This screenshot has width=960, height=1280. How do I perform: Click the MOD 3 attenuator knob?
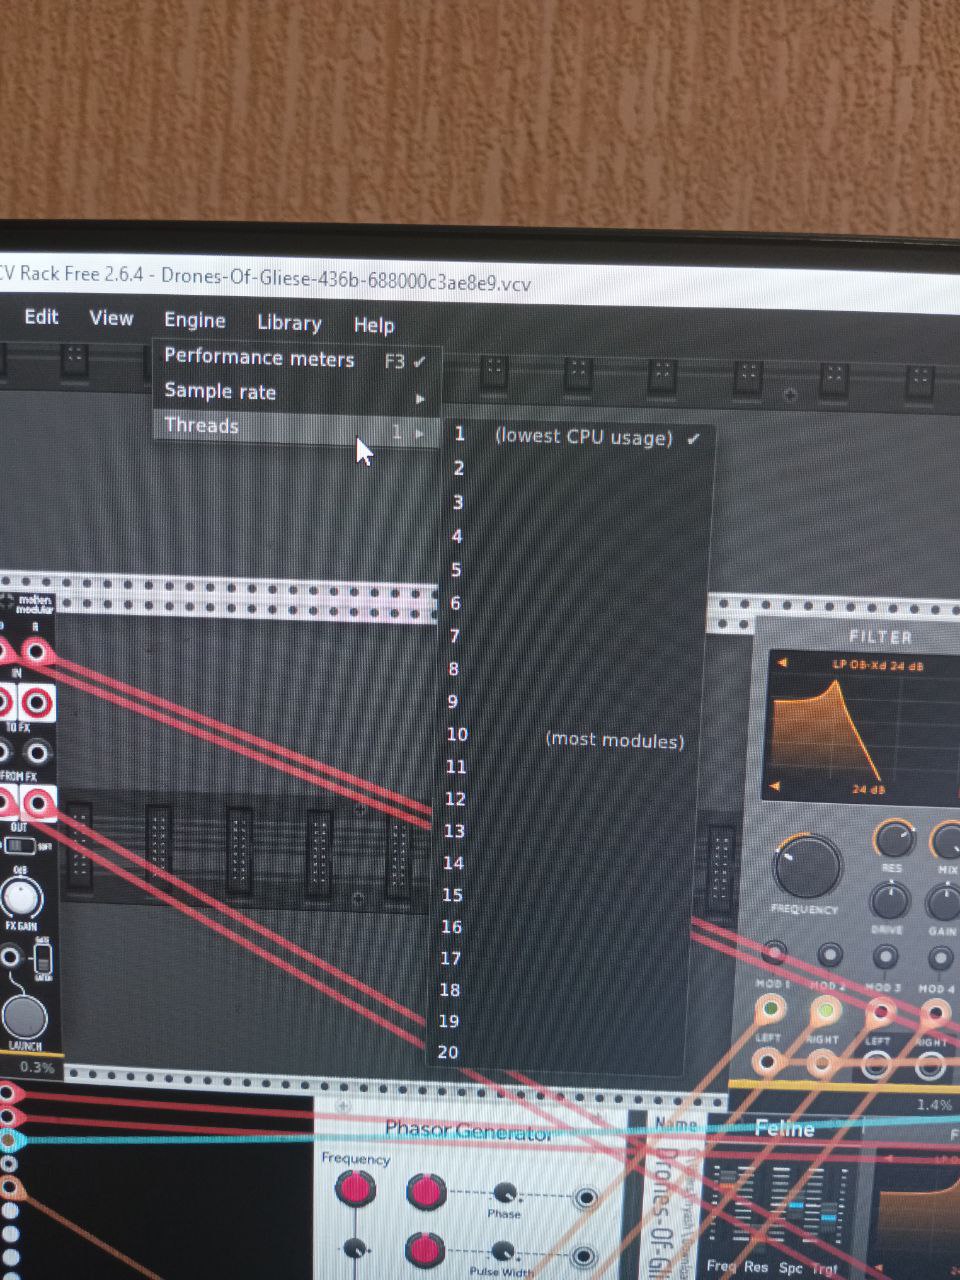[x=884, y=957]
